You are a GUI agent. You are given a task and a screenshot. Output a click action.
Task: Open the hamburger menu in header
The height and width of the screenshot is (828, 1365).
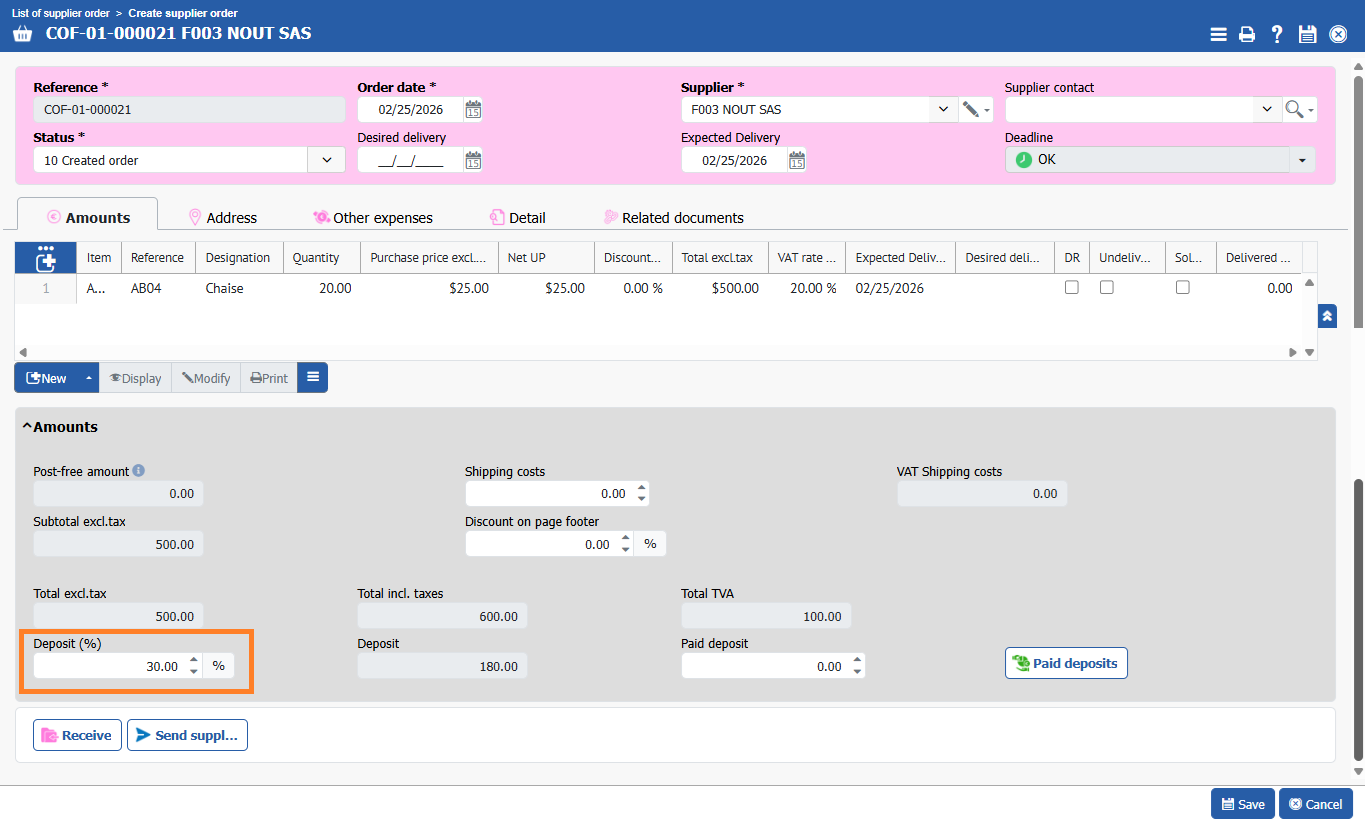click(x=1218, y=34)
